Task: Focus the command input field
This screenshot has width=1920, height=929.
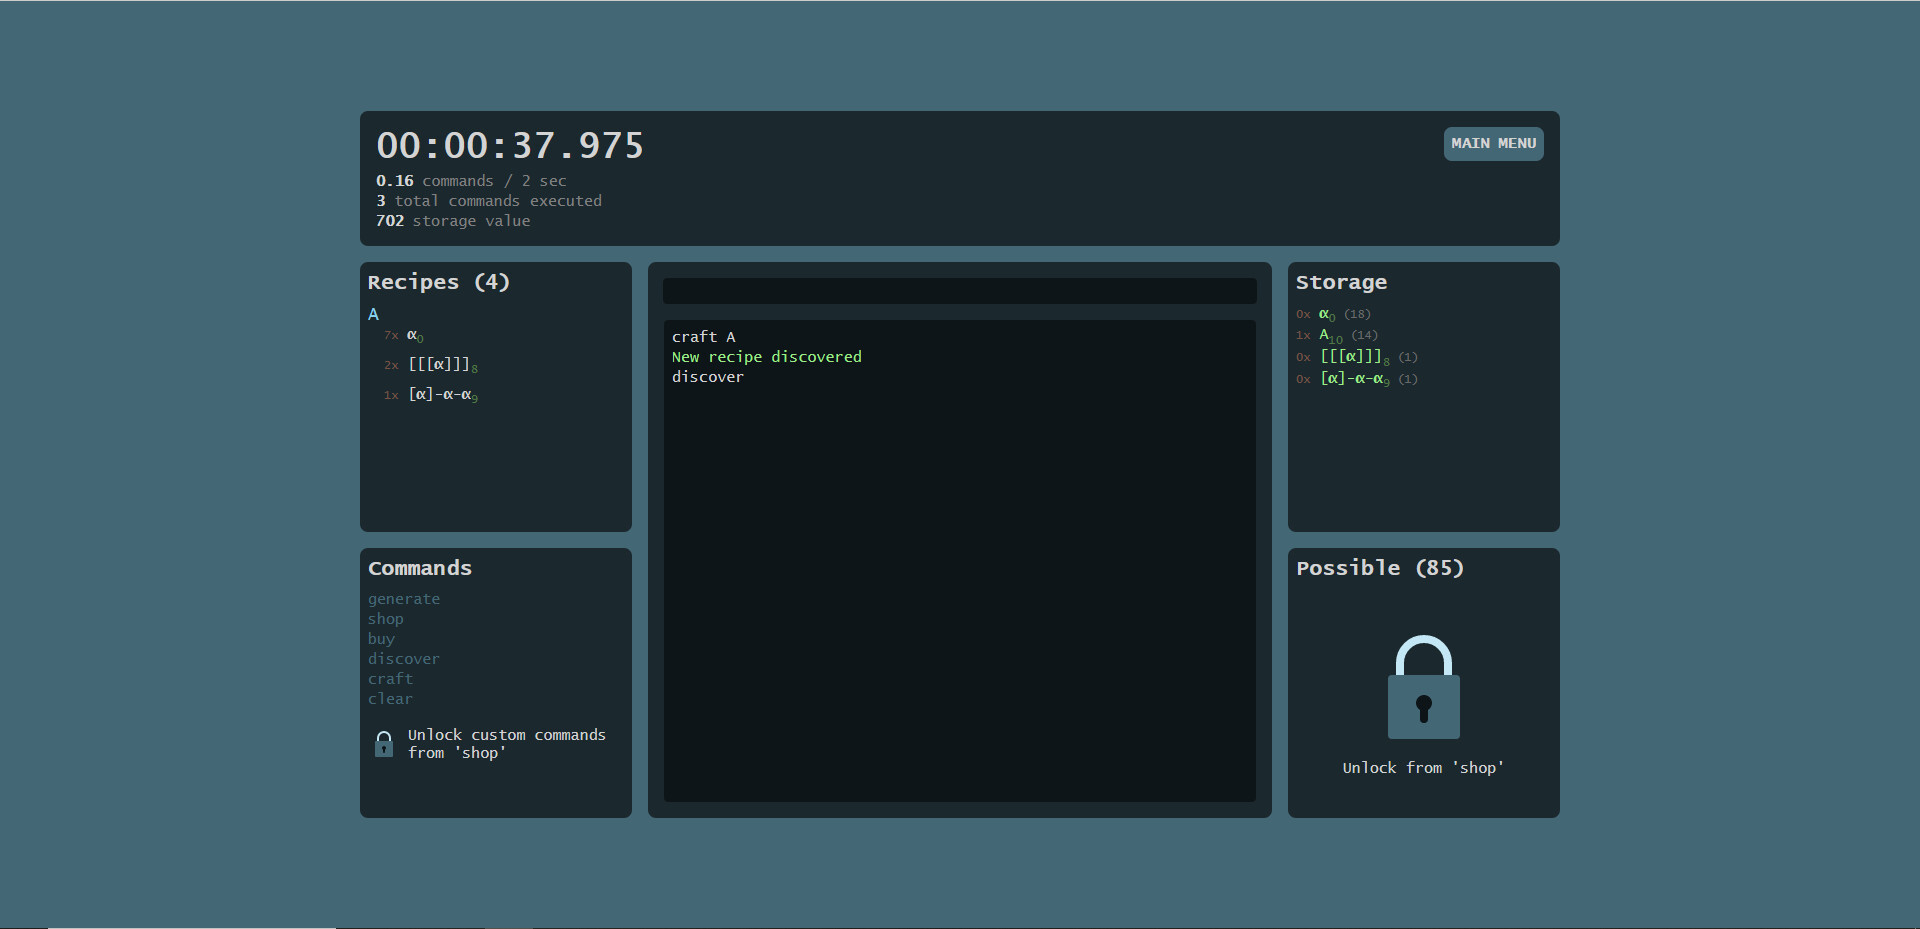Action: coord(959,291)
